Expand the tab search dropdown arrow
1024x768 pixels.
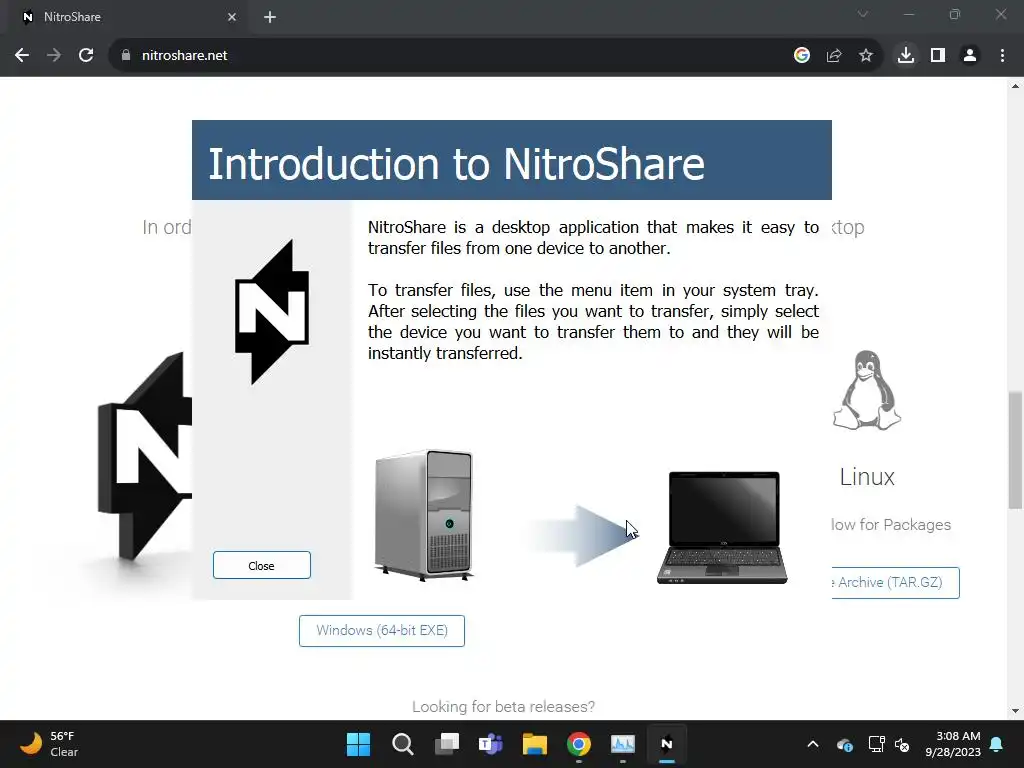[x=863, y=14]
